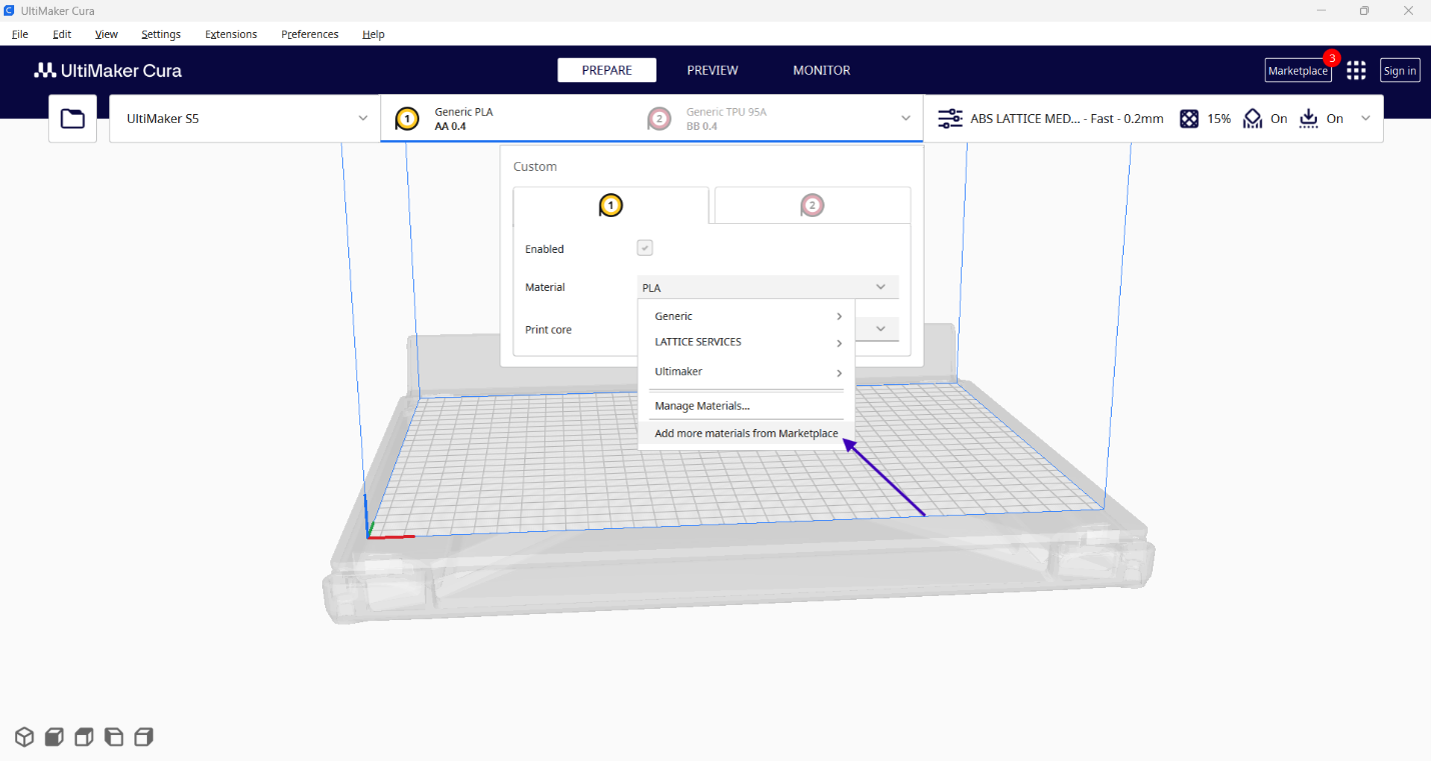
Task: Open file using the folder icon
Action: click(x=72, y=119)
